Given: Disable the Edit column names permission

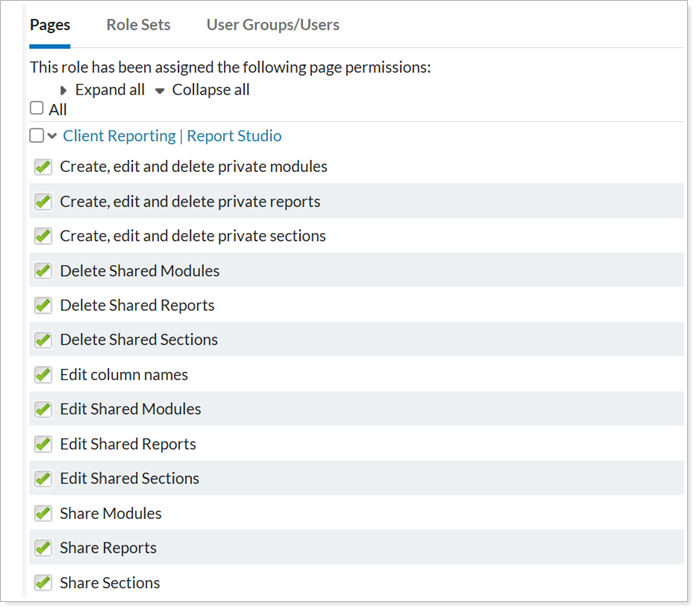Looking at the screenshot, I should [x=43, y=375].
